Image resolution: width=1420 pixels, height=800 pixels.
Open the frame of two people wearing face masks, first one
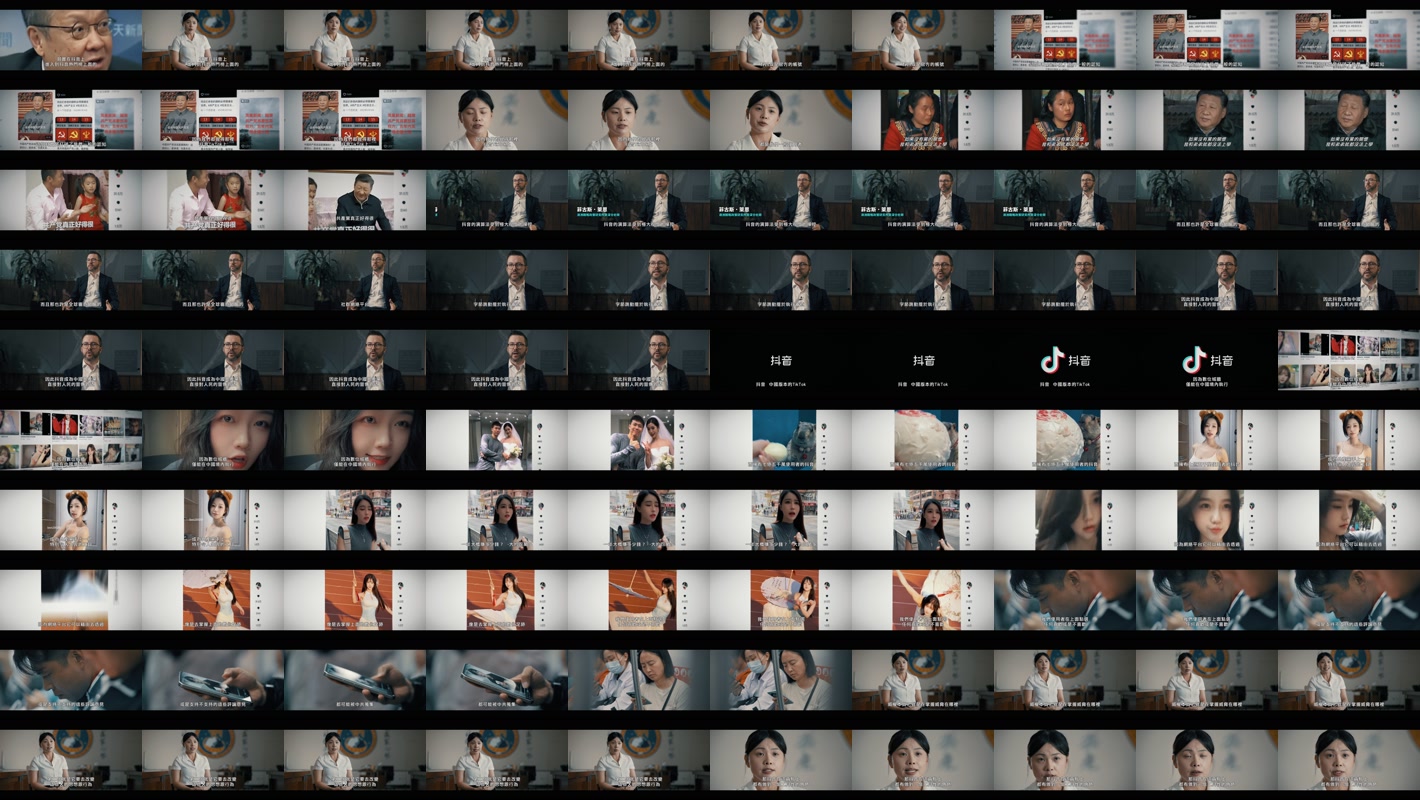(x=639, y=680)
